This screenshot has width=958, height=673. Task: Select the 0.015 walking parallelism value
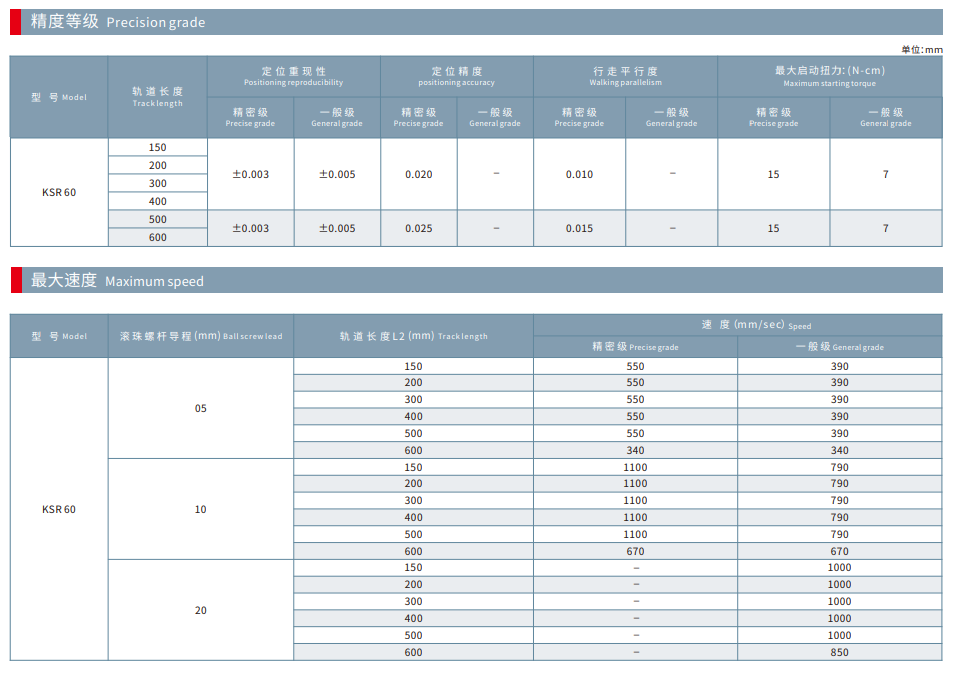click(x=579, y=228)
